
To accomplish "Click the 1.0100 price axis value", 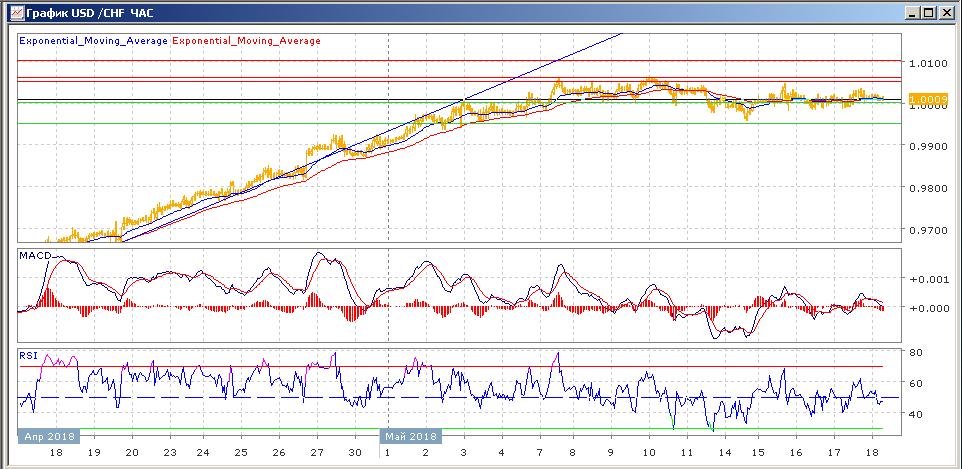I will [x=929, y=63].
